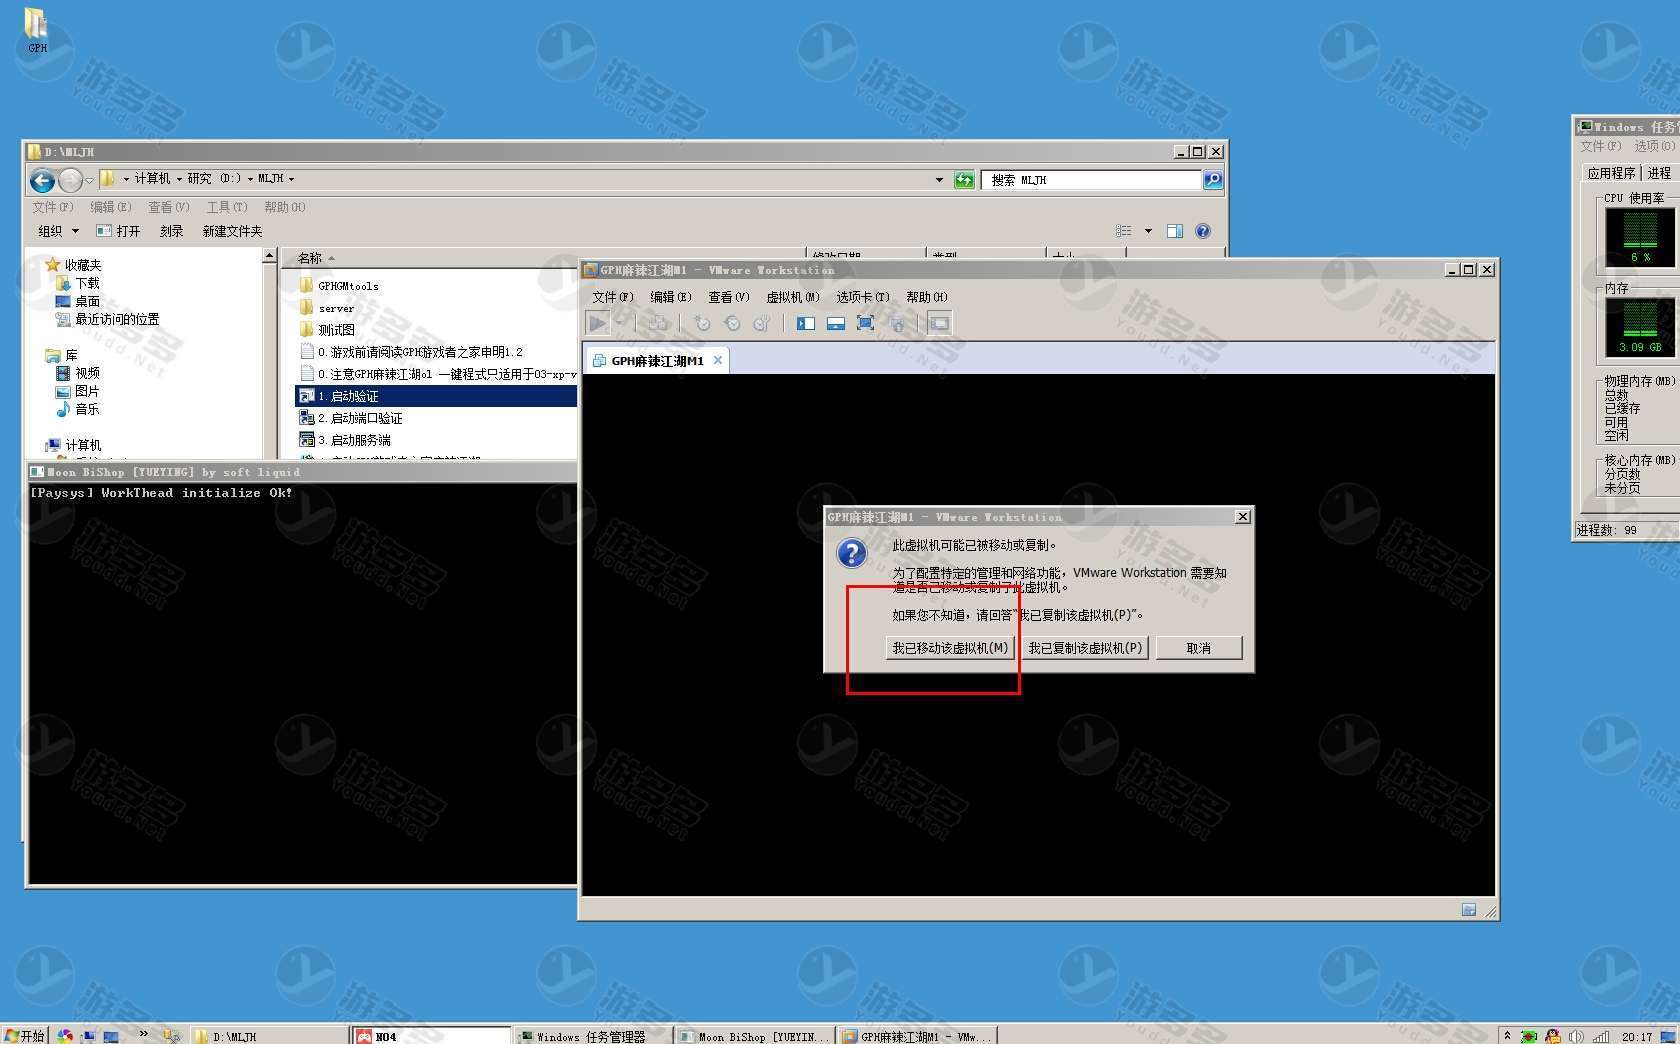Close the GPH麻辣江湖M1 tab
Viewport: 1680px width, 1044px height.
point(717,360)
